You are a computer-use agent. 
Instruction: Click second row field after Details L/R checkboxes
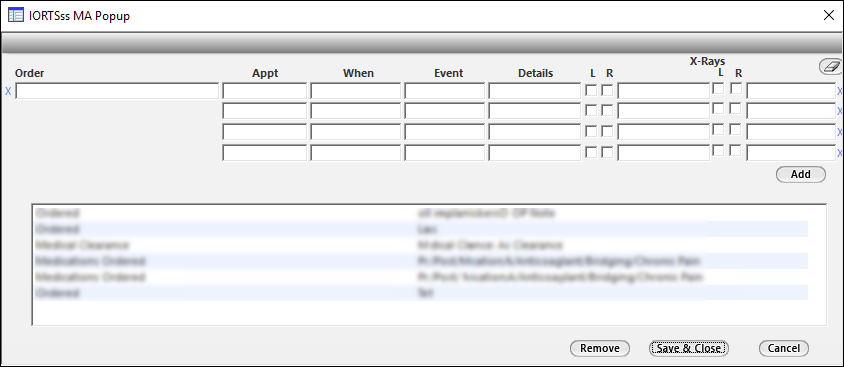pyautogui.click(x=663, y=111)
